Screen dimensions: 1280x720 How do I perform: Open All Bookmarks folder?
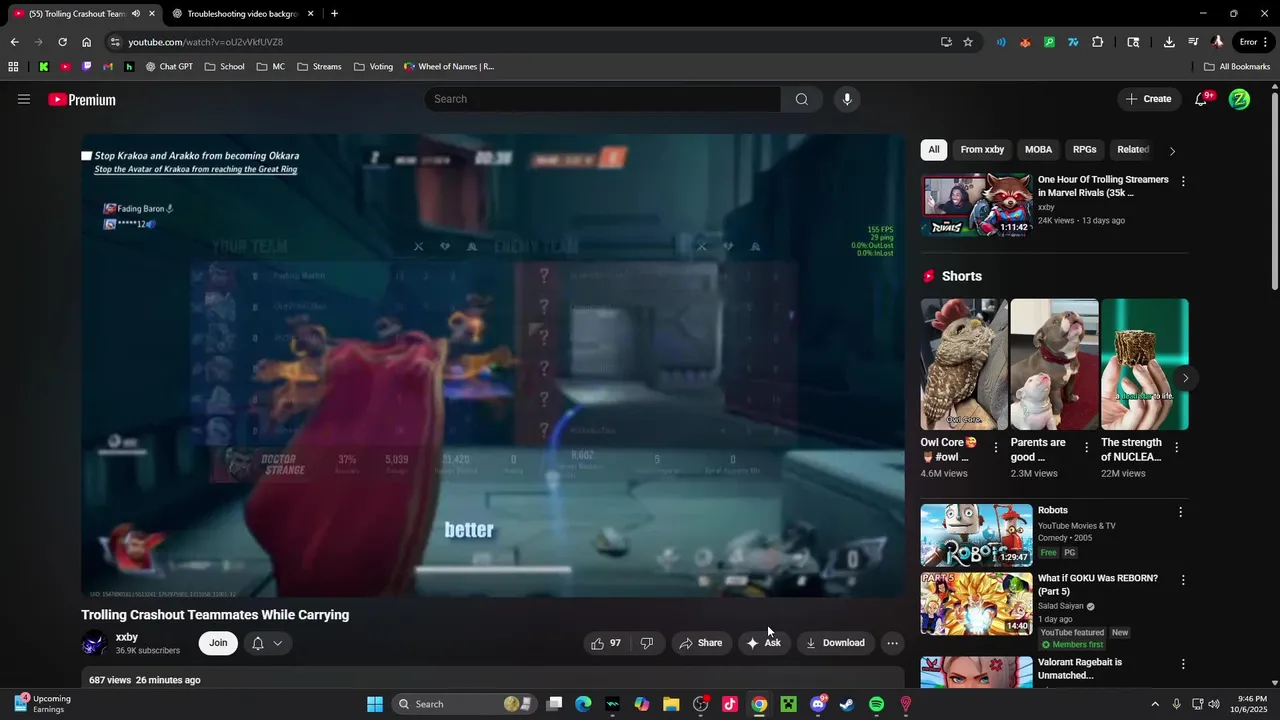[x=1237, y=67]
